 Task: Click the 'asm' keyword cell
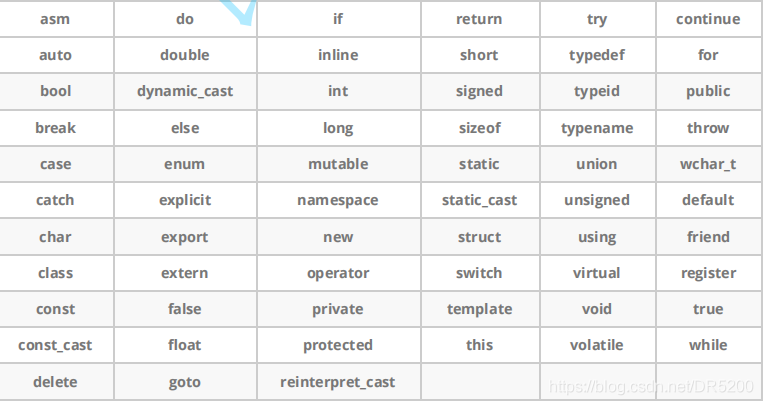(x=55, y=19)
